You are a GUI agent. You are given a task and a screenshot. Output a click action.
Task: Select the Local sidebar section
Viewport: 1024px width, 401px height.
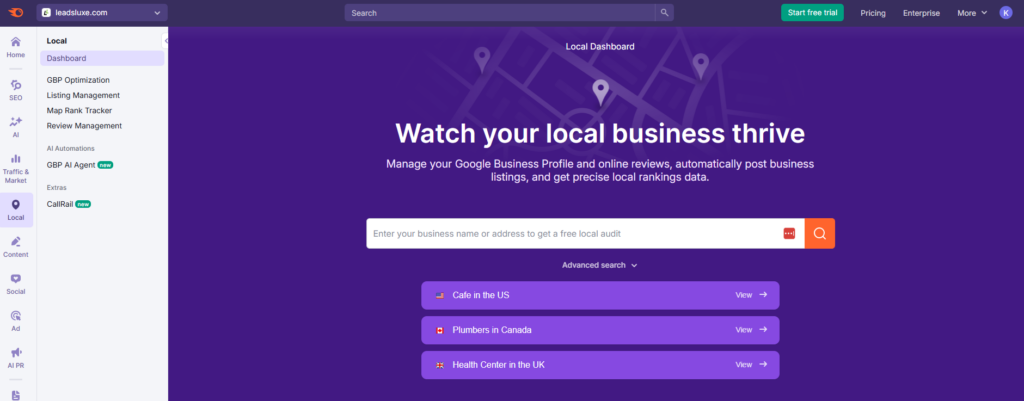pyautogui.click(x=16, y=210)
